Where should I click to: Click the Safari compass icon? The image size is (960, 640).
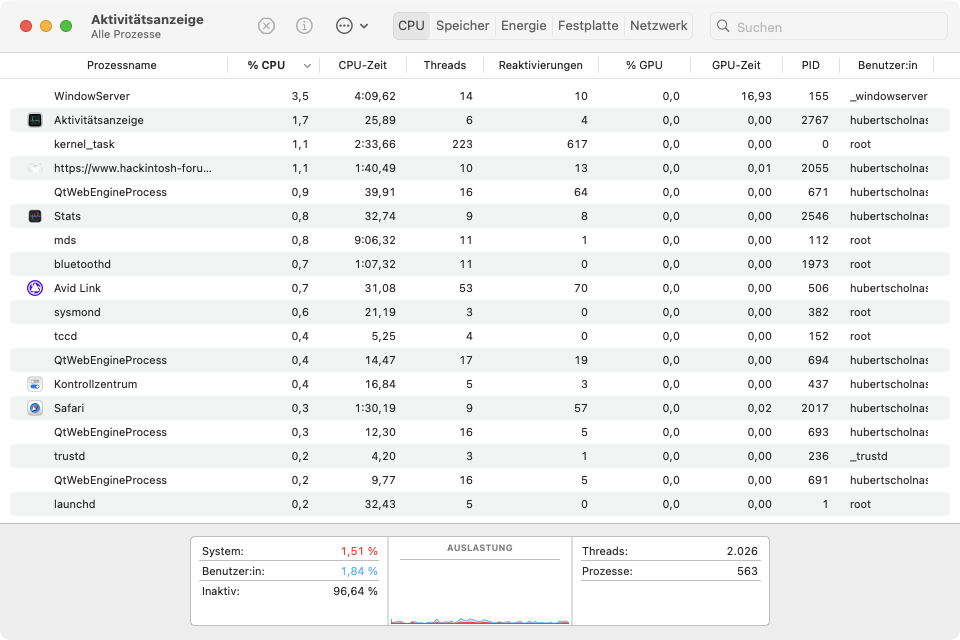tap(35, 408)
